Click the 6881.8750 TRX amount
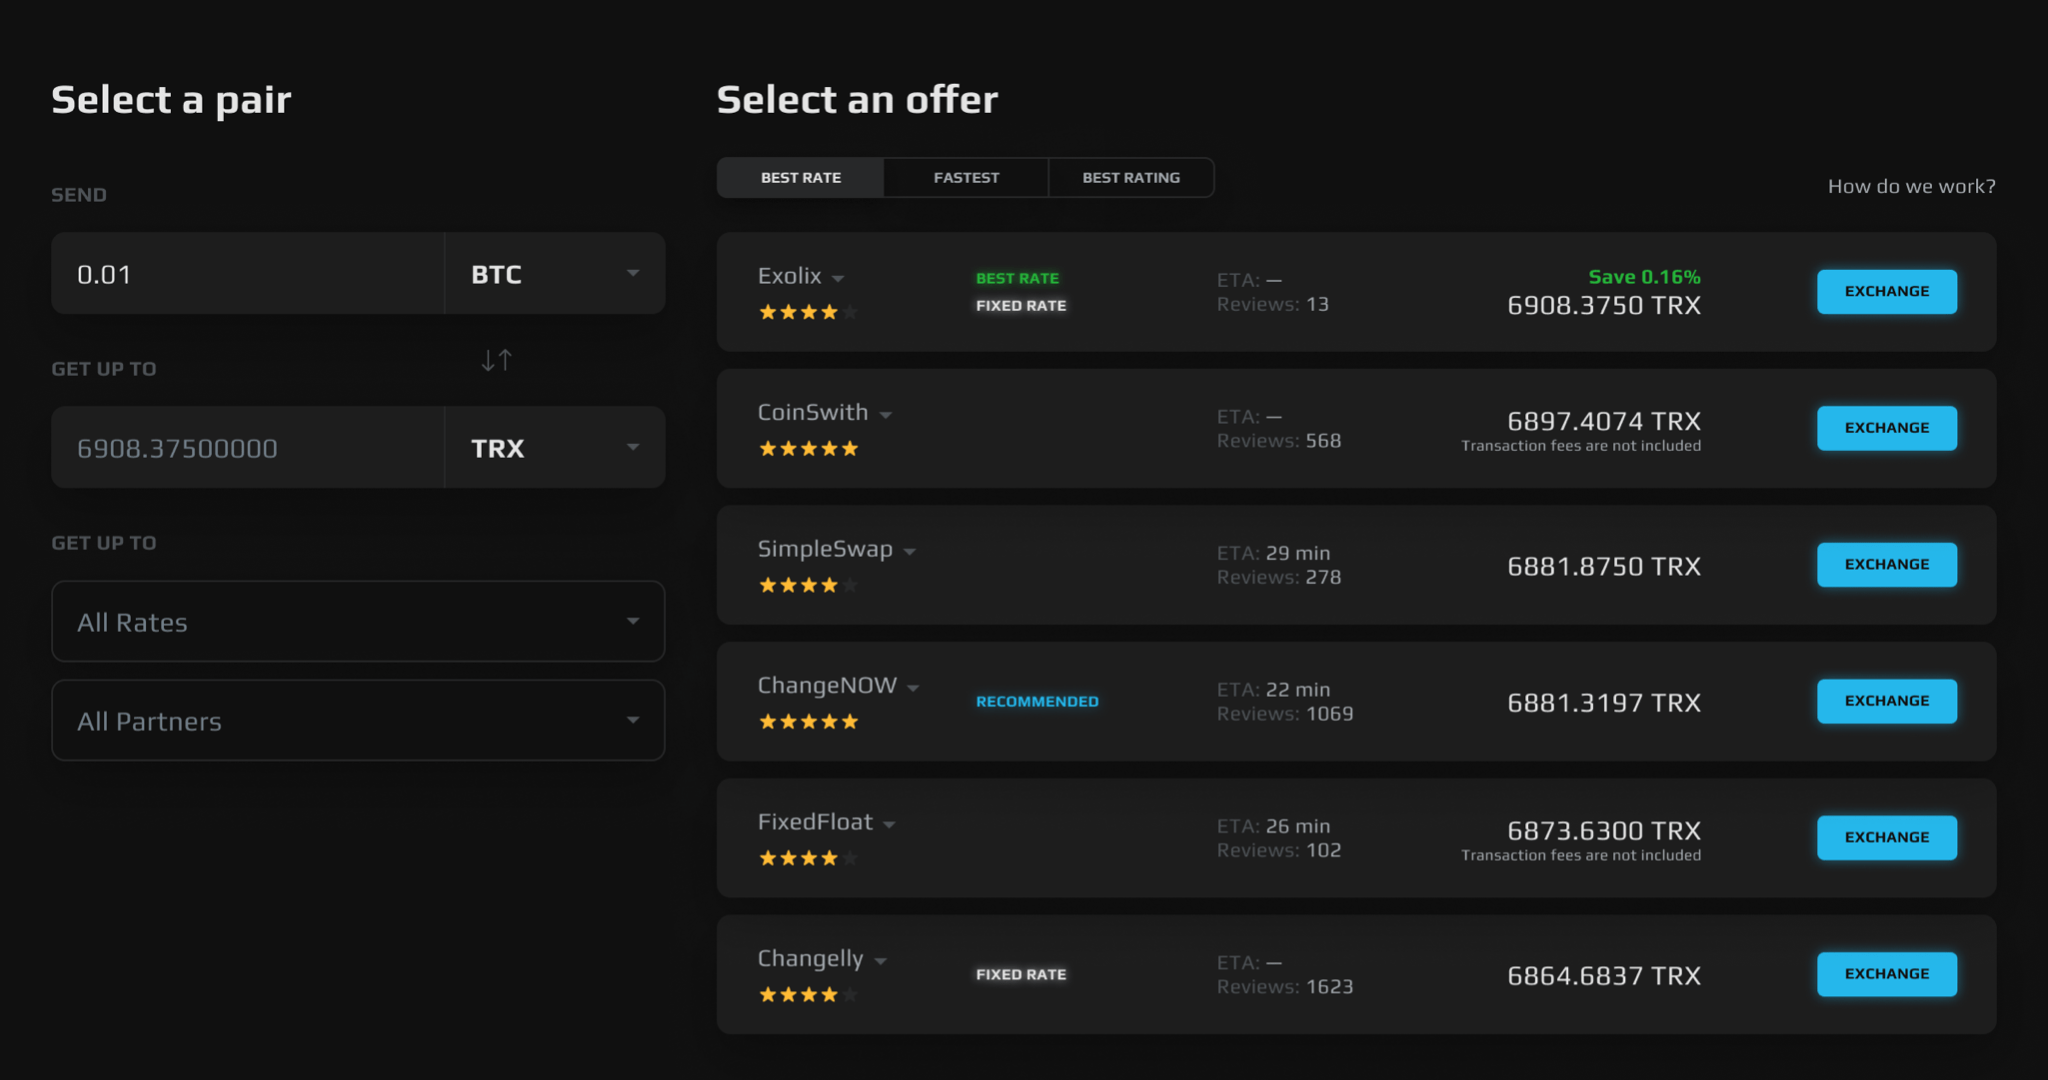 tap(1604, 567)
